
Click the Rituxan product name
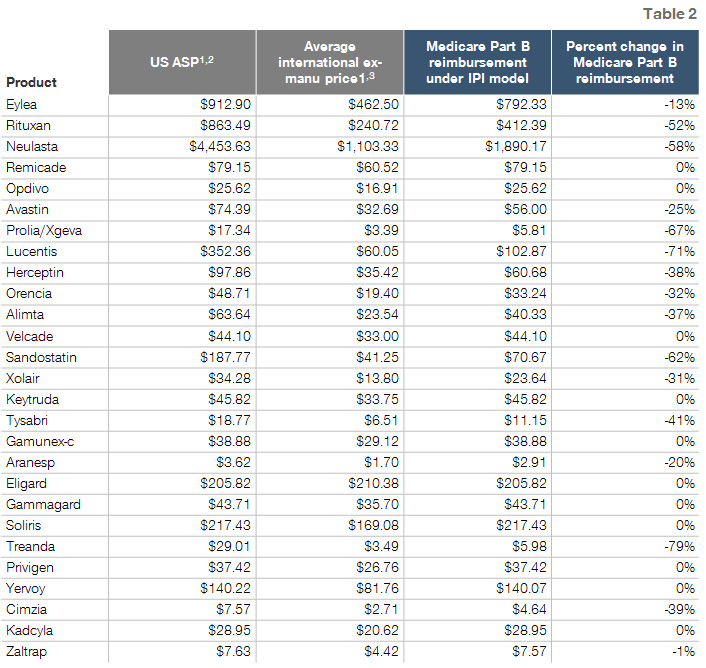[28, 125]
